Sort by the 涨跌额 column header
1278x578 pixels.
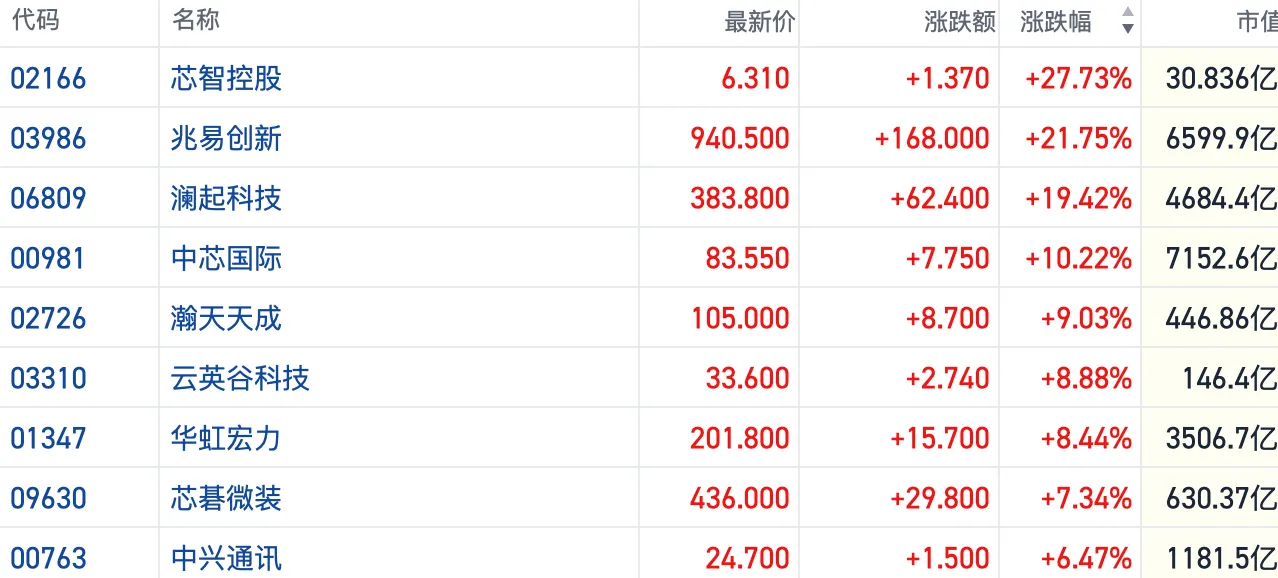[960, 21]
